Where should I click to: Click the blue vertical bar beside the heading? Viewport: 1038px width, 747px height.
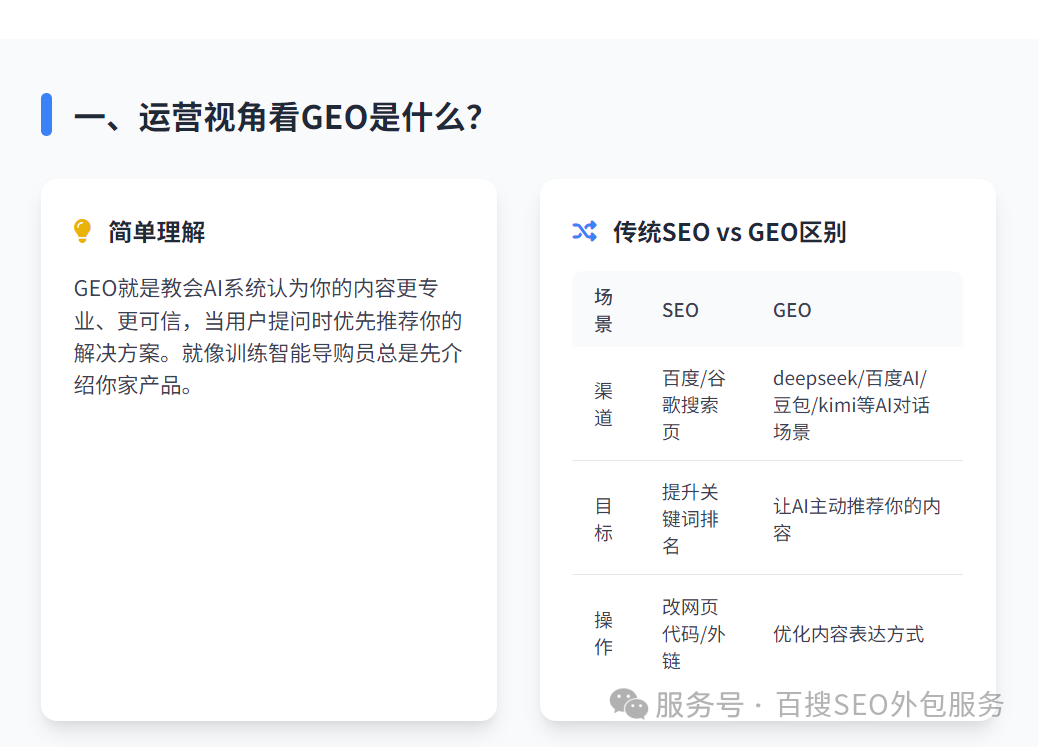pyautogui.click(x=46, y=114)
